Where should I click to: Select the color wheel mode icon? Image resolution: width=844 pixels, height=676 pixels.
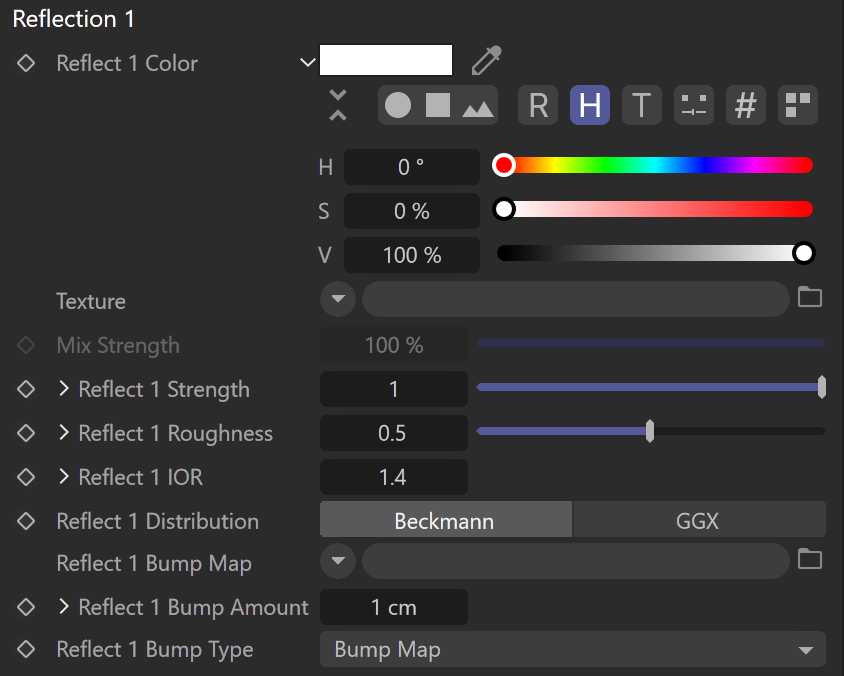click(398, 105)
